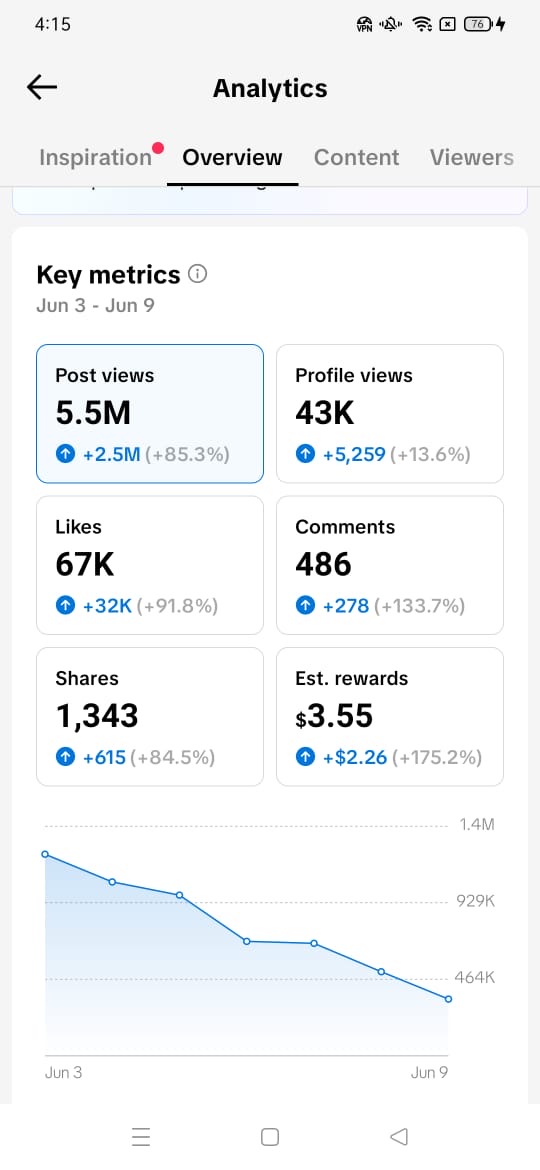Tap the Android home square icon
Screen dimensions: 540x1170
pyautogui.click(x=270, y=1136)
